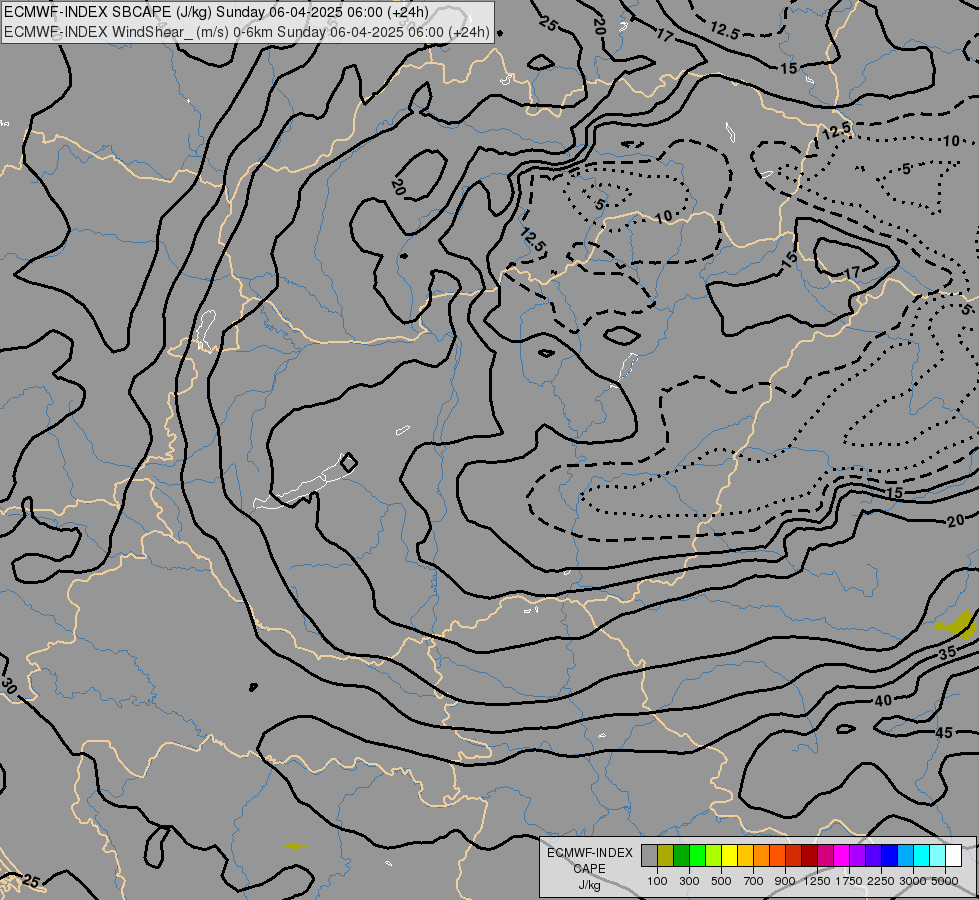Click the legend tick value 2250
The width and height of the screenshot is (979, 900).
click(x=881, y=881)
